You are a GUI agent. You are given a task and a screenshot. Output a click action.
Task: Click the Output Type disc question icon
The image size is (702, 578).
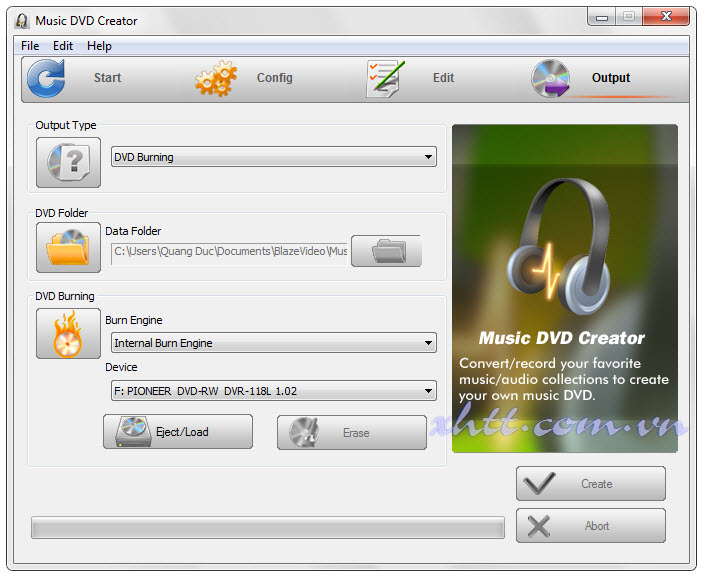coord(68,162)
